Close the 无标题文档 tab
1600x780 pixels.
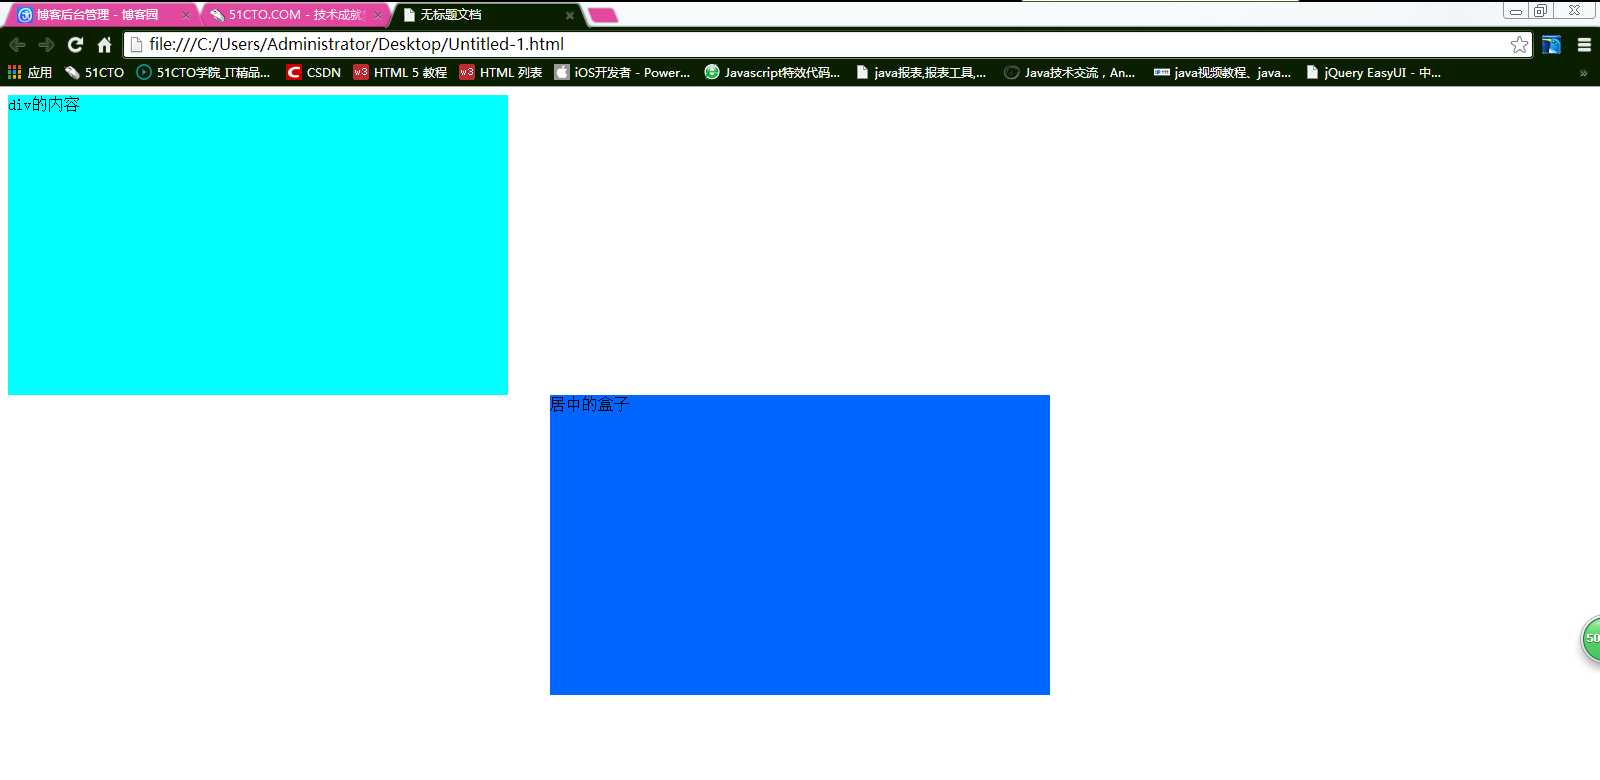[x=570, y=15]
